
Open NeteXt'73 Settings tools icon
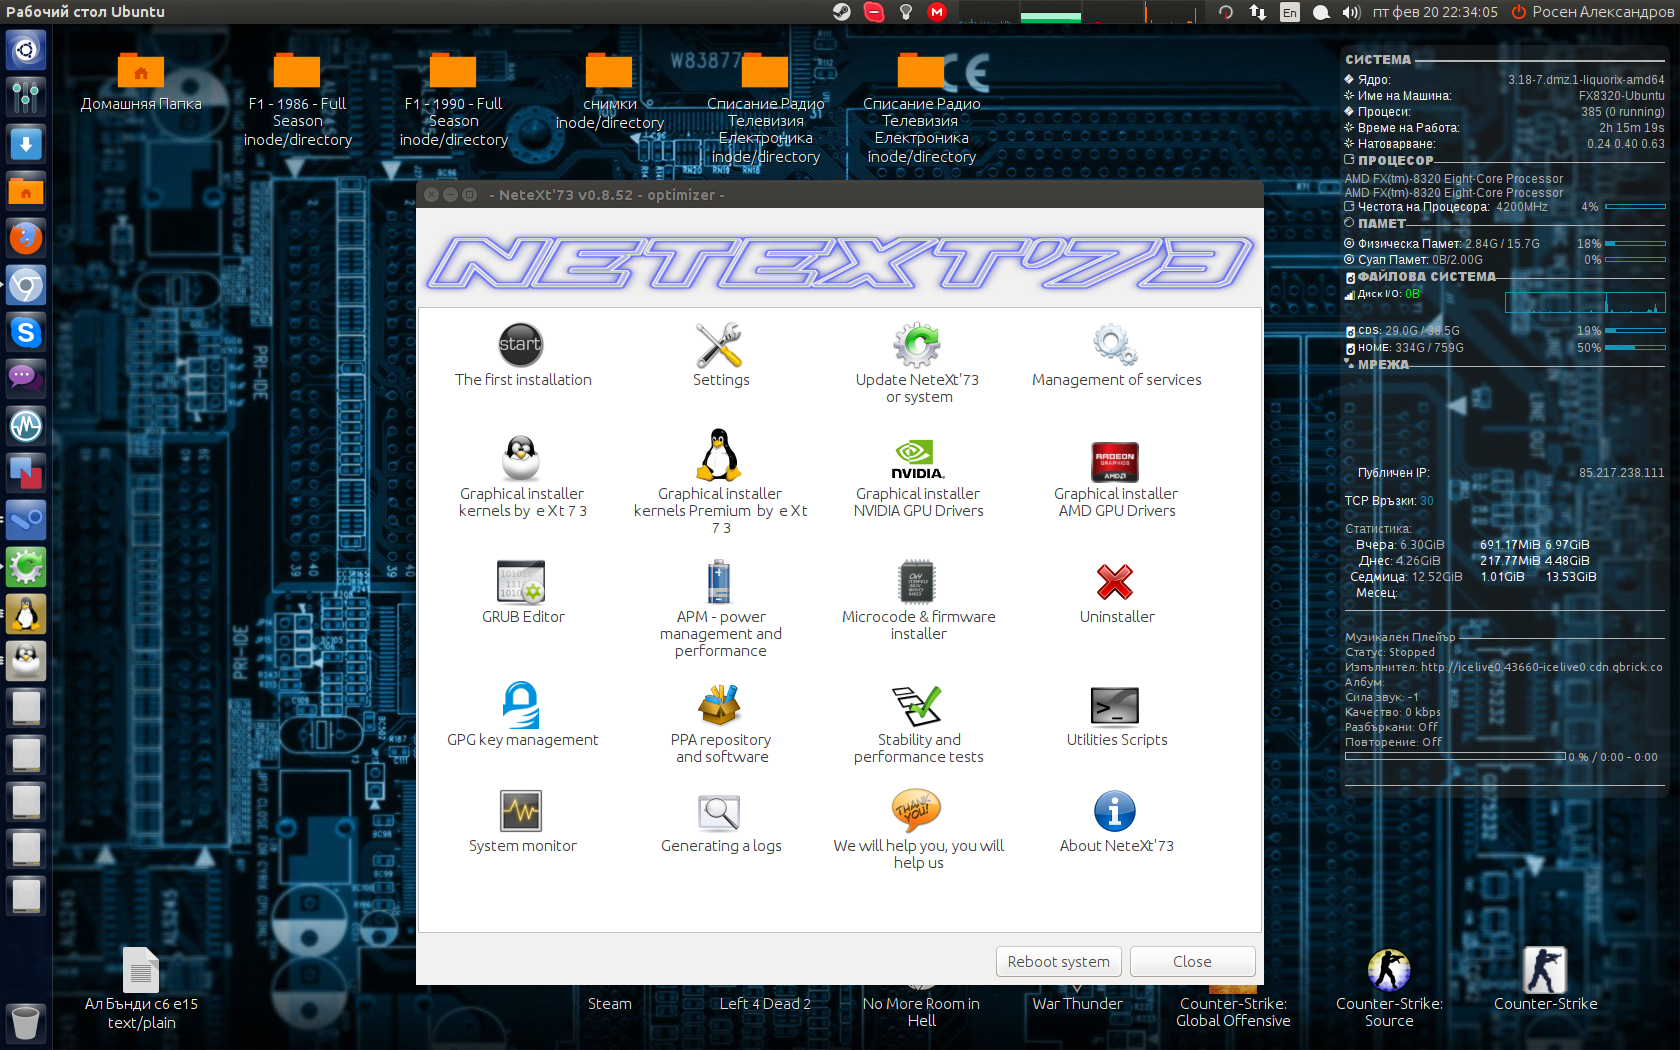coord(719,345)
